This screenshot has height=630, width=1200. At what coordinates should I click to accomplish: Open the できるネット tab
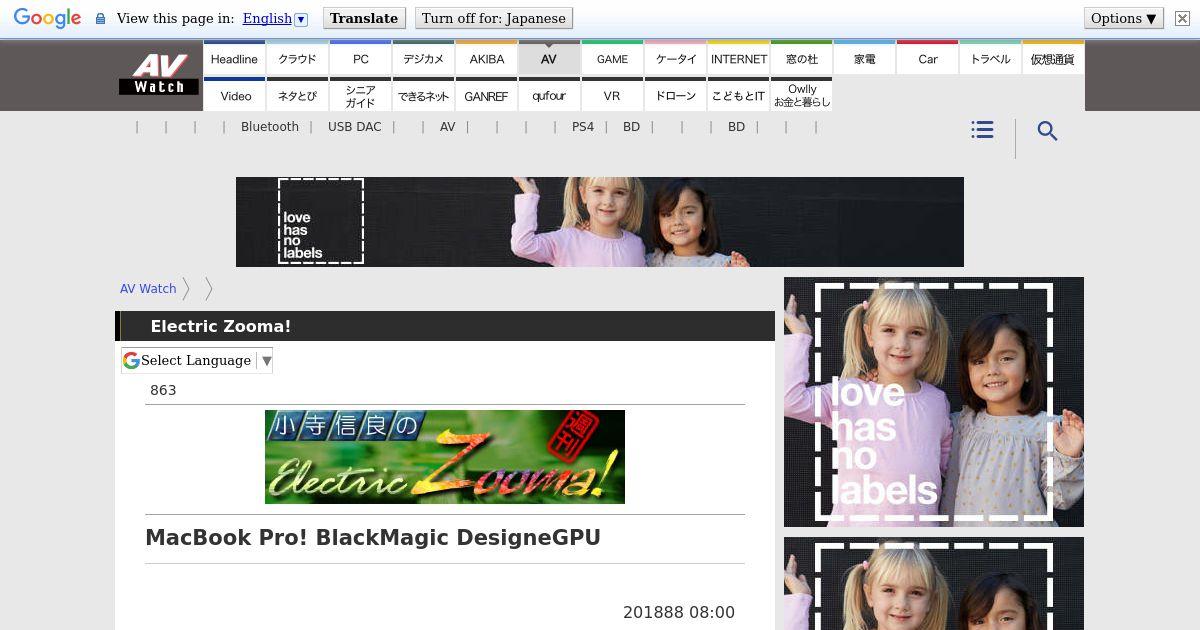[x=423, y=95]
